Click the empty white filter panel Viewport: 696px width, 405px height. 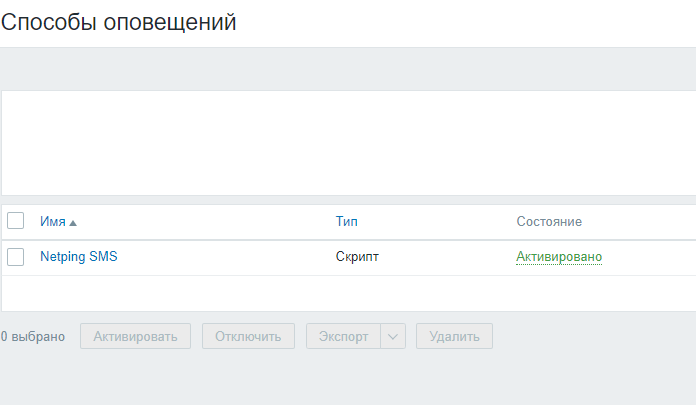pos(348,142)
